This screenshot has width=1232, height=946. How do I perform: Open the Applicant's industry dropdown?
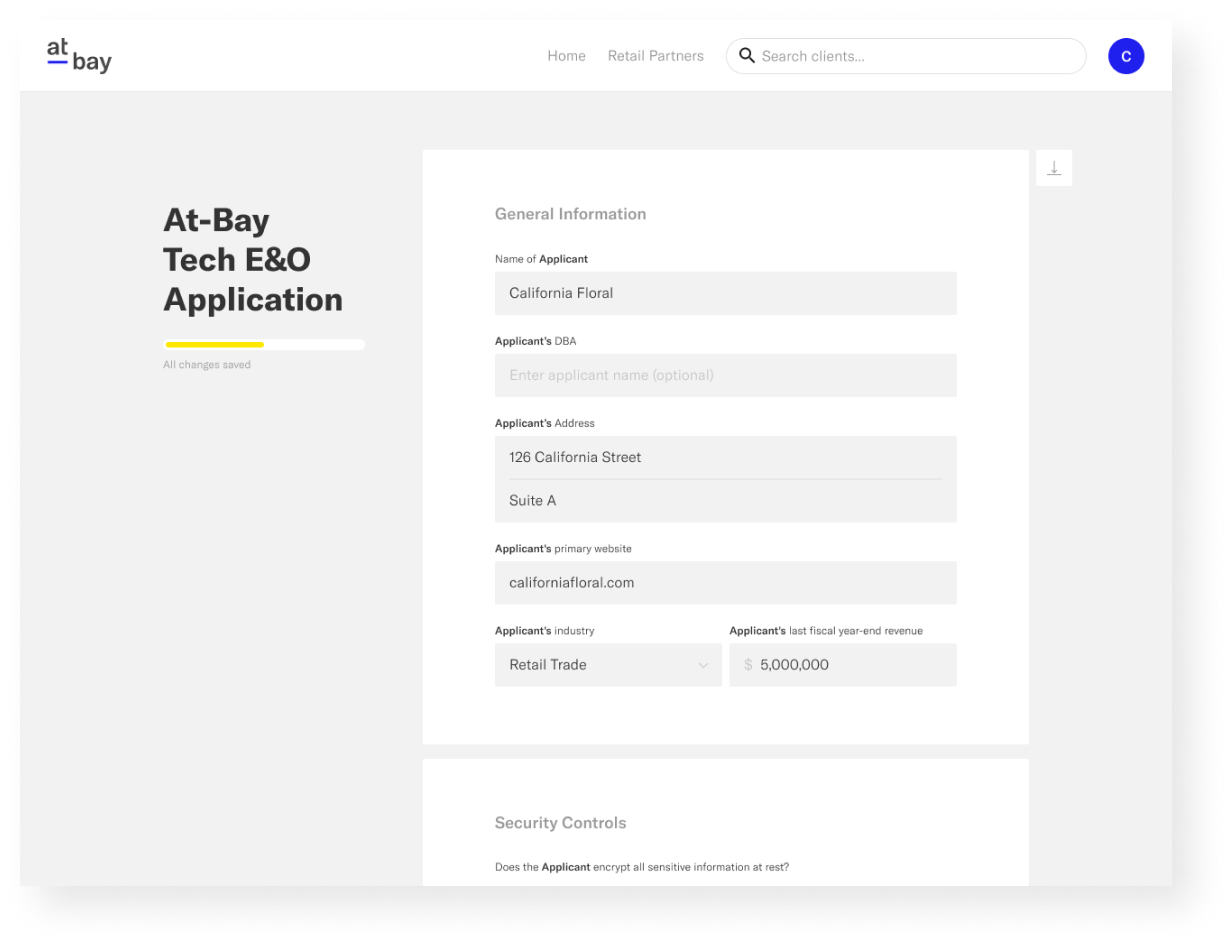coord(608,665)
